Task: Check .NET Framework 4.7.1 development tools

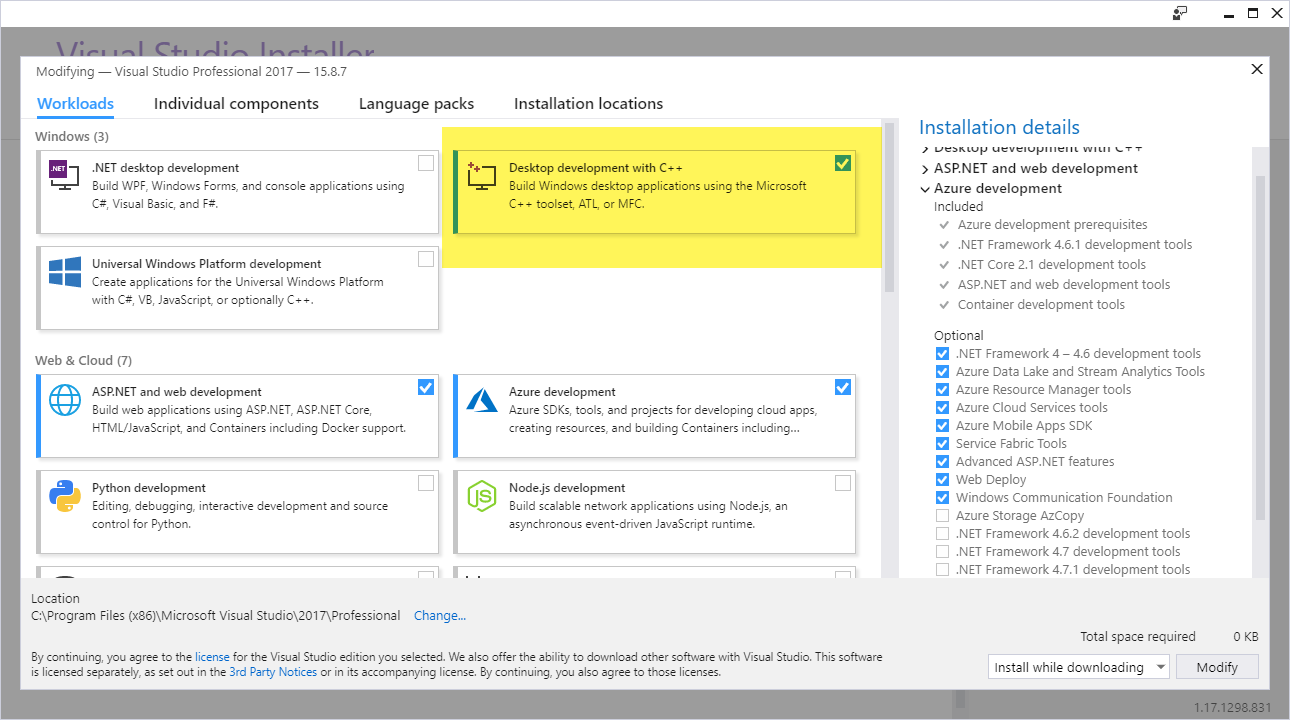Action: (942, 570)
